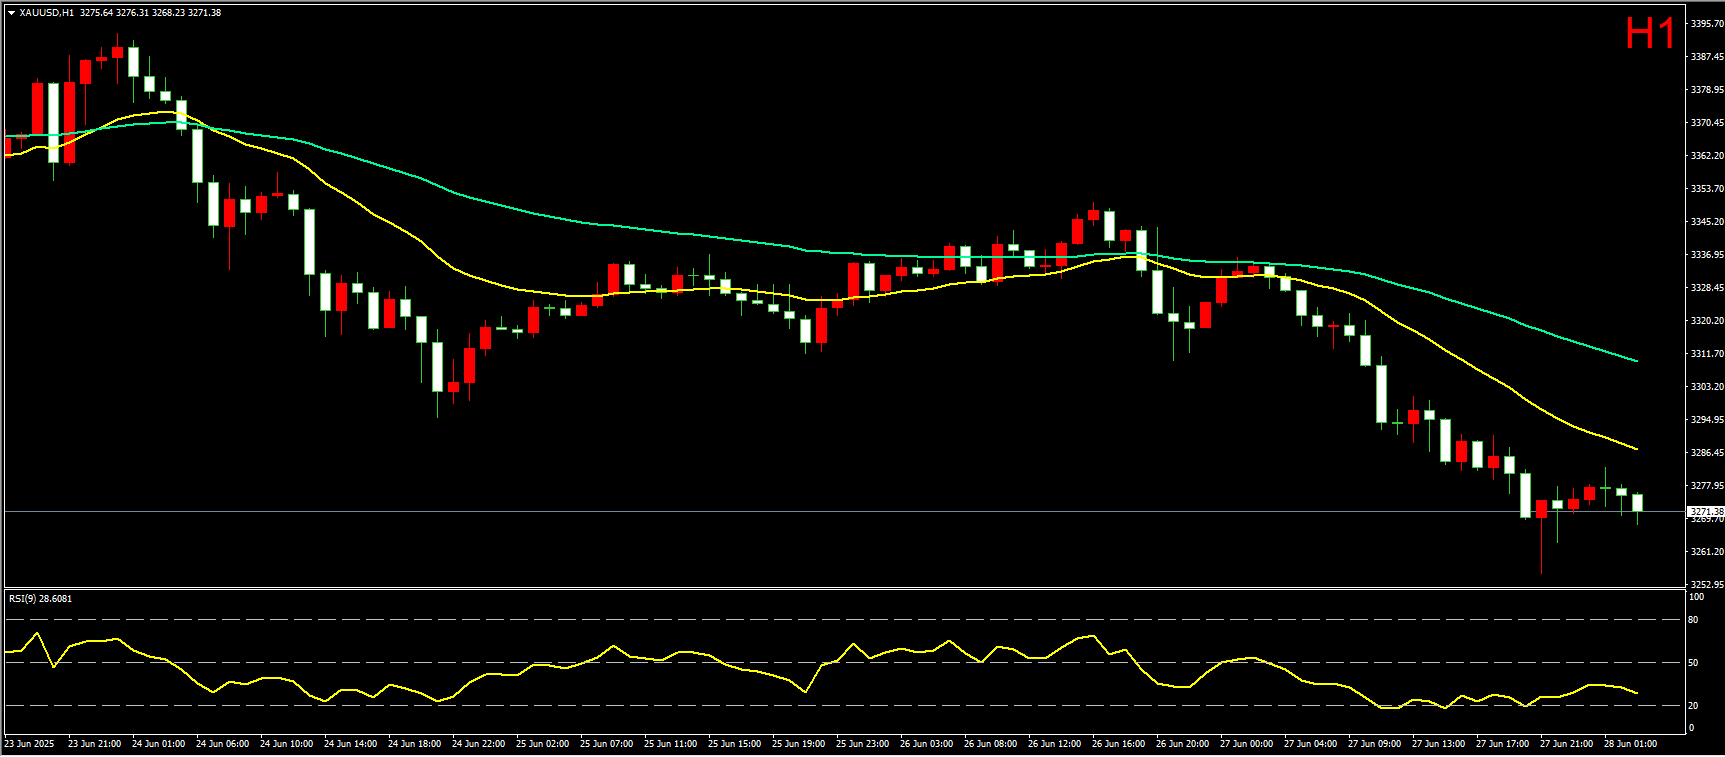Click the 23 Jun 21:00 time label
Screen dimensions: 1725x757
click(x=95, y=743)
